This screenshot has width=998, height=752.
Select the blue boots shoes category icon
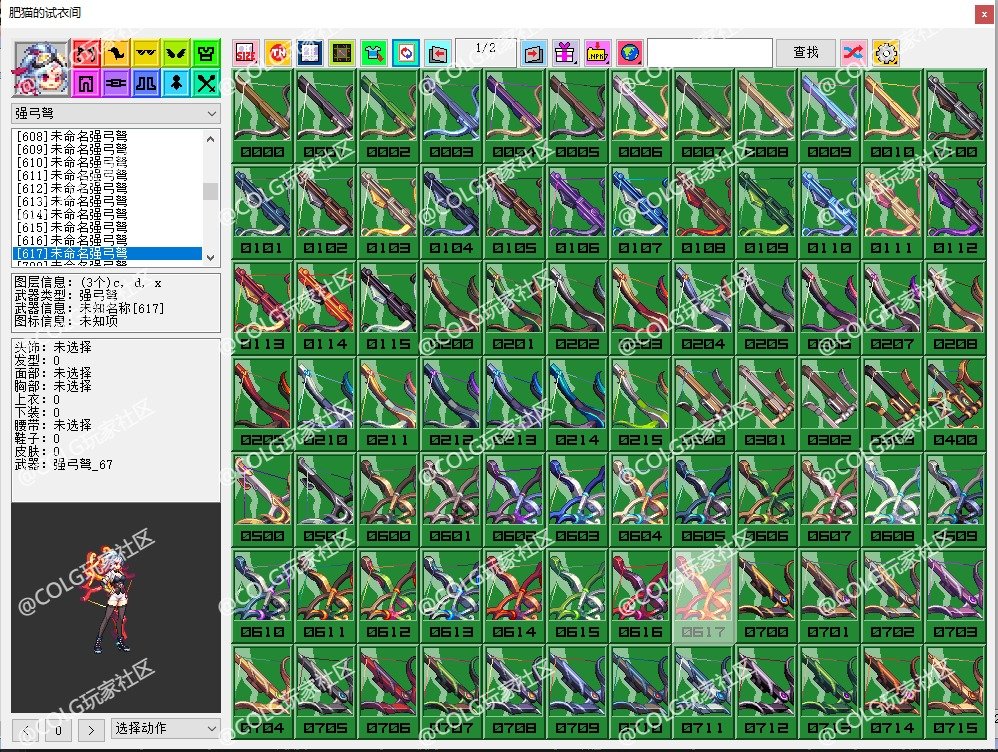pyautogui.click(x=146, y=83)
